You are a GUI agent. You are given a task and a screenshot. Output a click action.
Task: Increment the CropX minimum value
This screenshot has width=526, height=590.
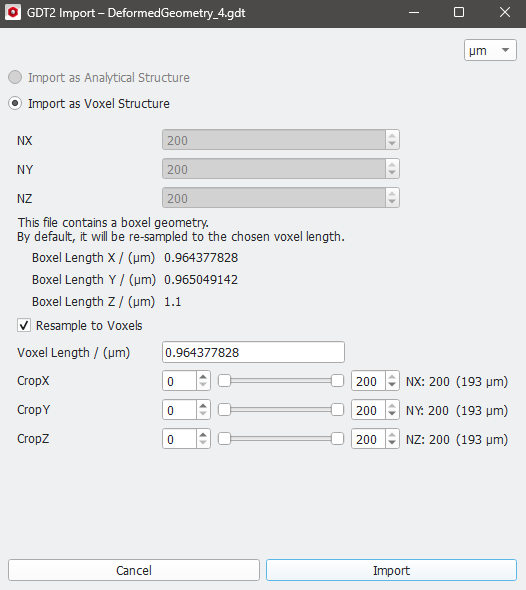[x=203, y=376]
